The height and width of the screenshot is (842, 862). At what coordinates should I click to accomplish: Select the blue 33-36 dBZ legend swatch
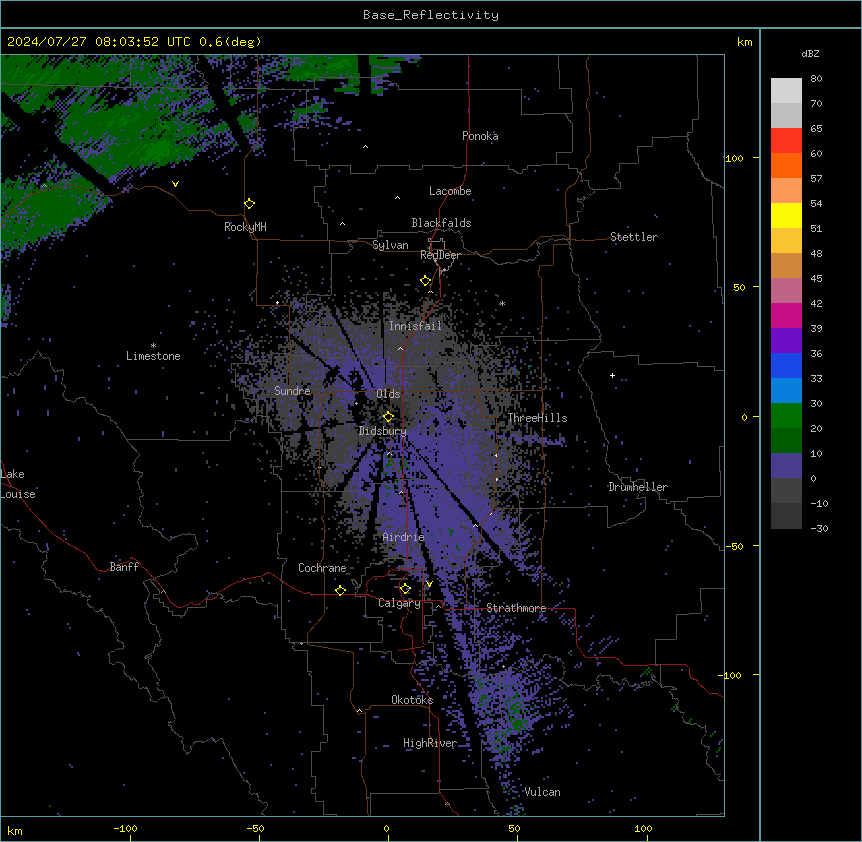786,365
